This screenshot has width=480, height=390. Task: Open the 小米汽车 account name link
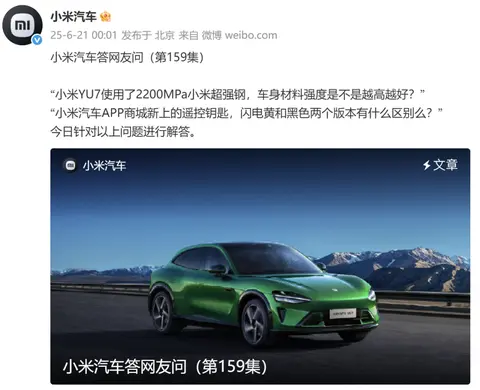point(73,16)
